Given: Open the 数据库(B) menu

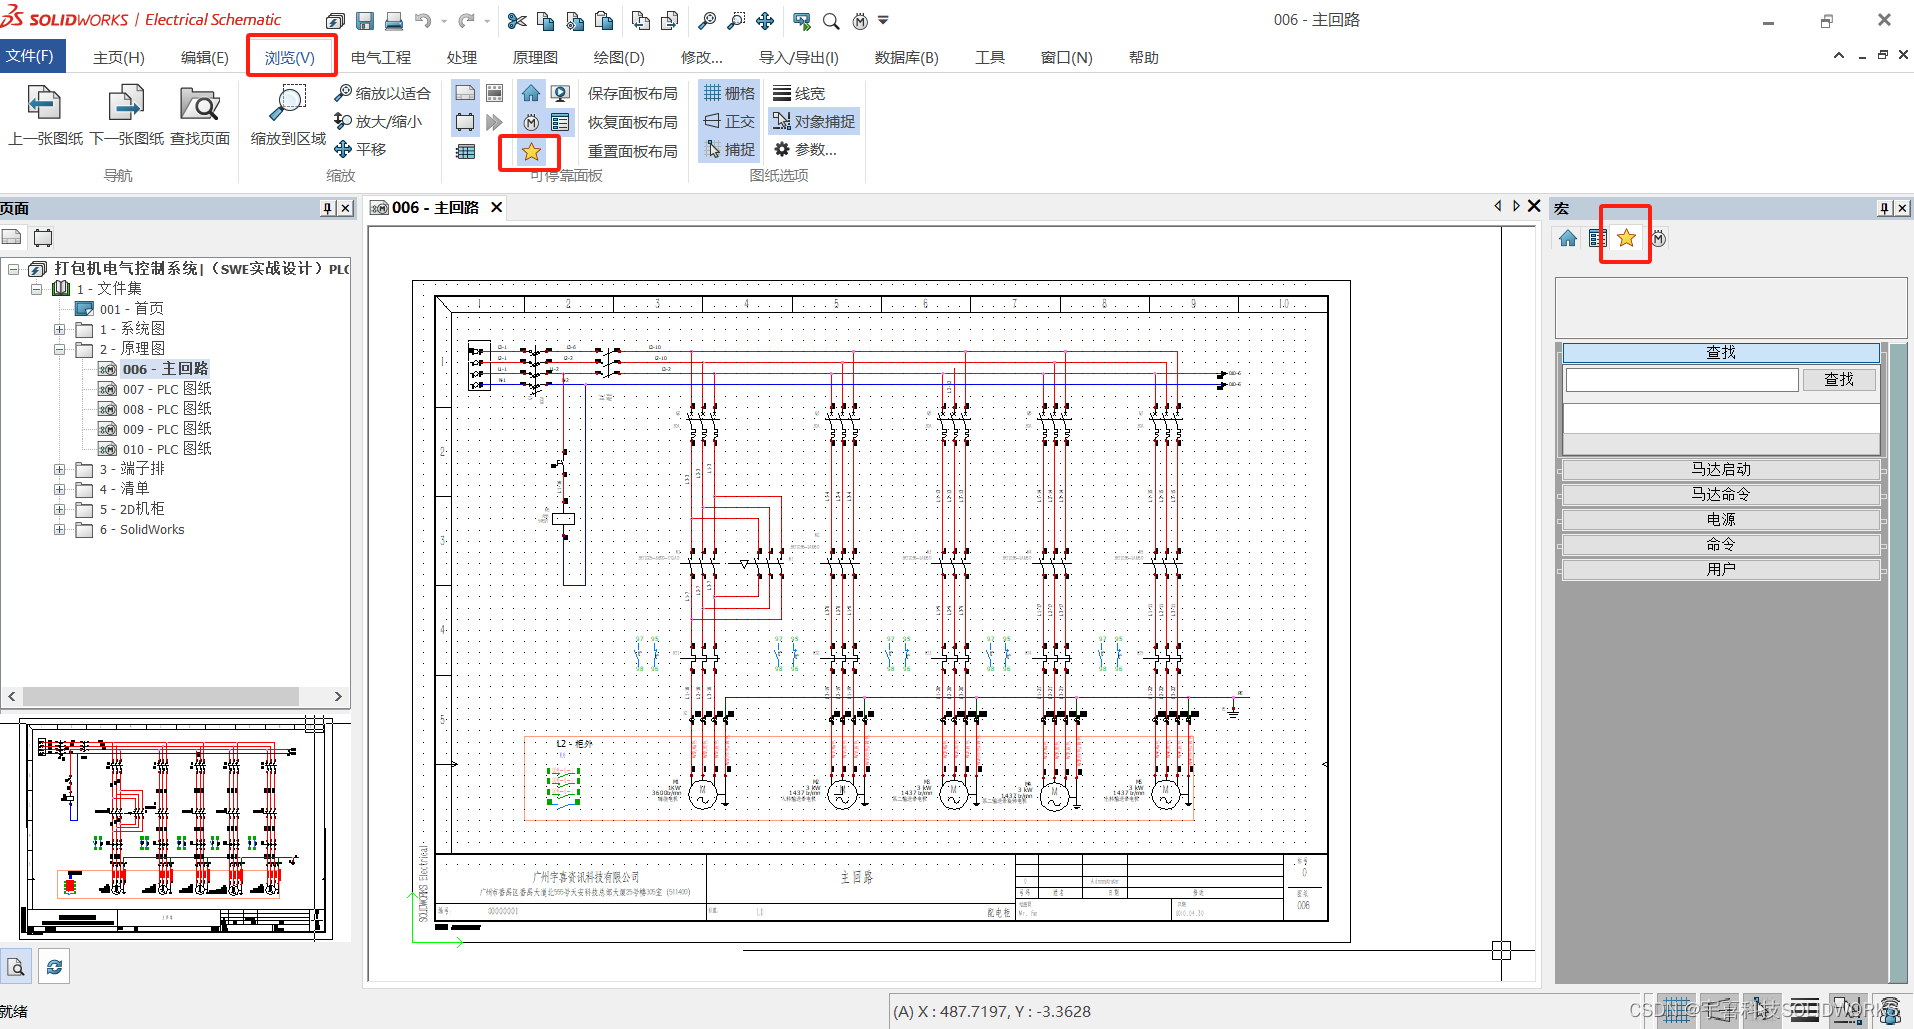Looking at the screenshot, I should coord(905,57).
